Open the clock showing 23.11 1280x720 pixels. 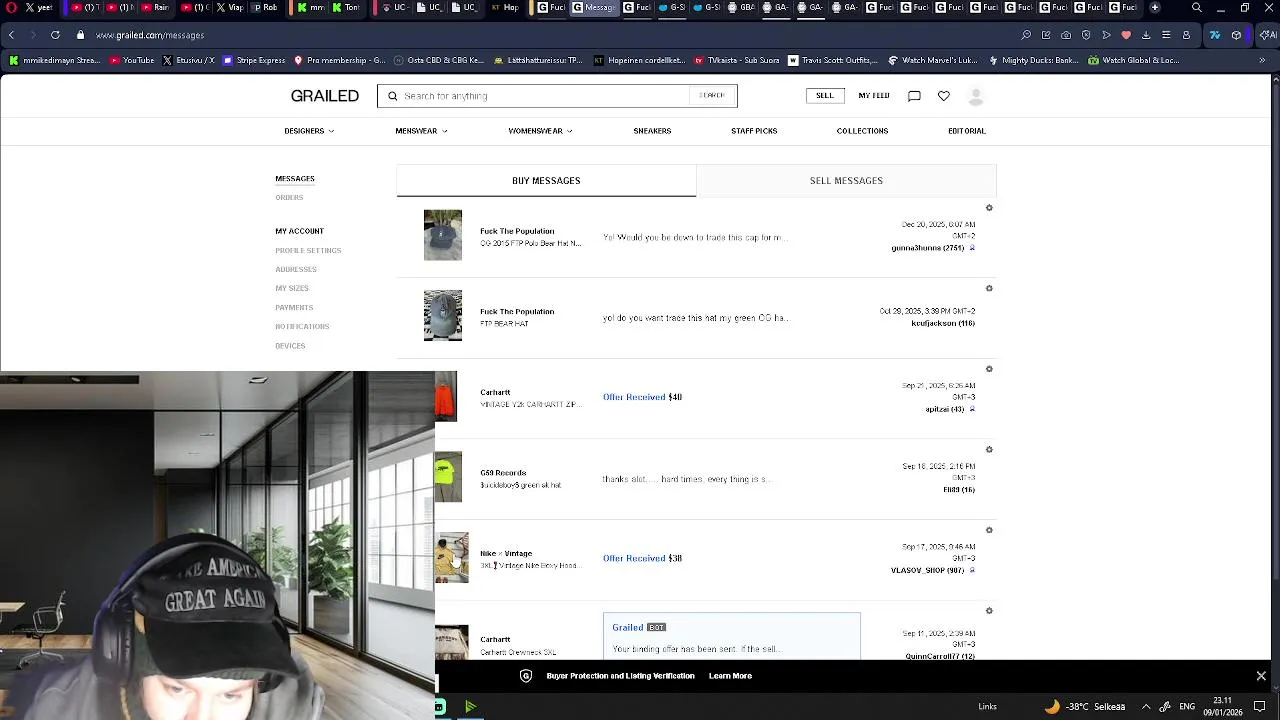(1222, 706)
